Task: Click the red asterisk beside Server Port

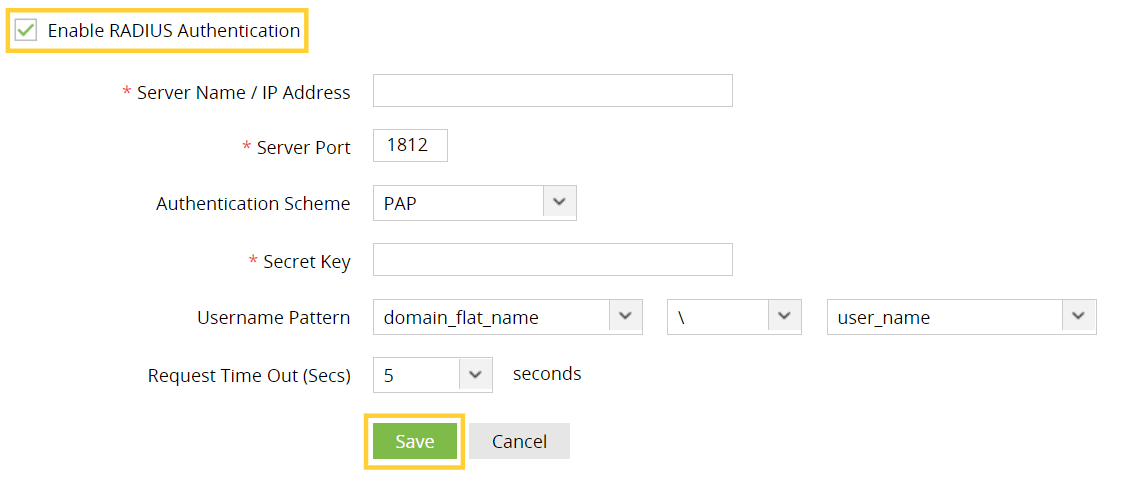Action: pos(247,147)
